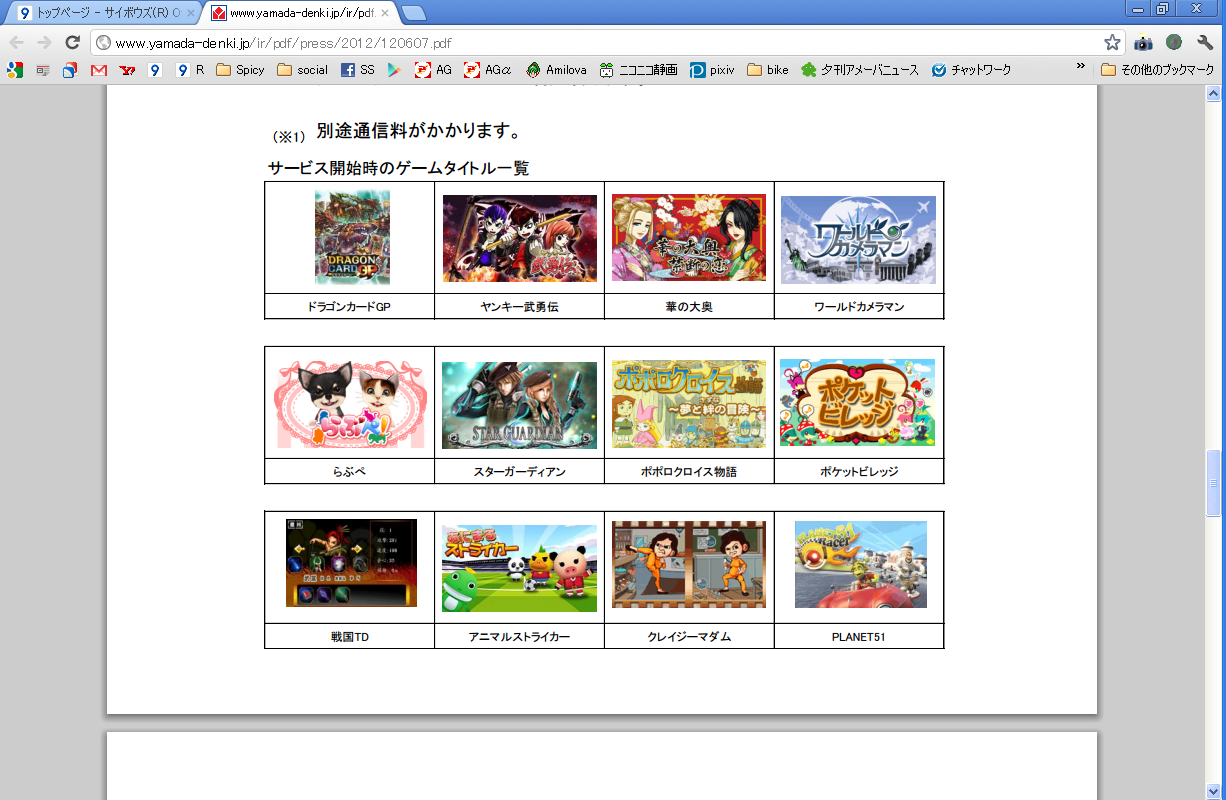Close the サイボウズ tab
This screenshot has width=1226, height=800.
point(191,14)
